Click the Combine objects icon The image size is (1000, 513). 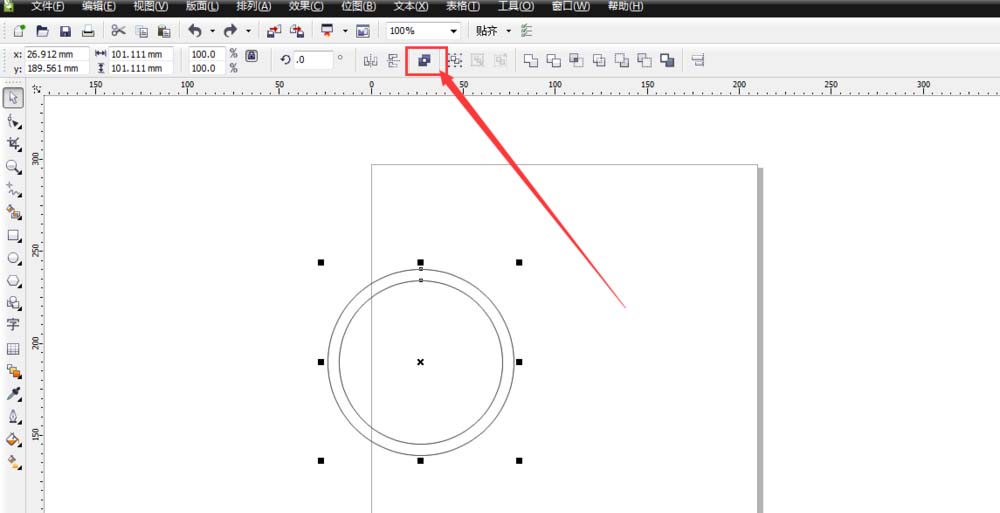point(425,61)
